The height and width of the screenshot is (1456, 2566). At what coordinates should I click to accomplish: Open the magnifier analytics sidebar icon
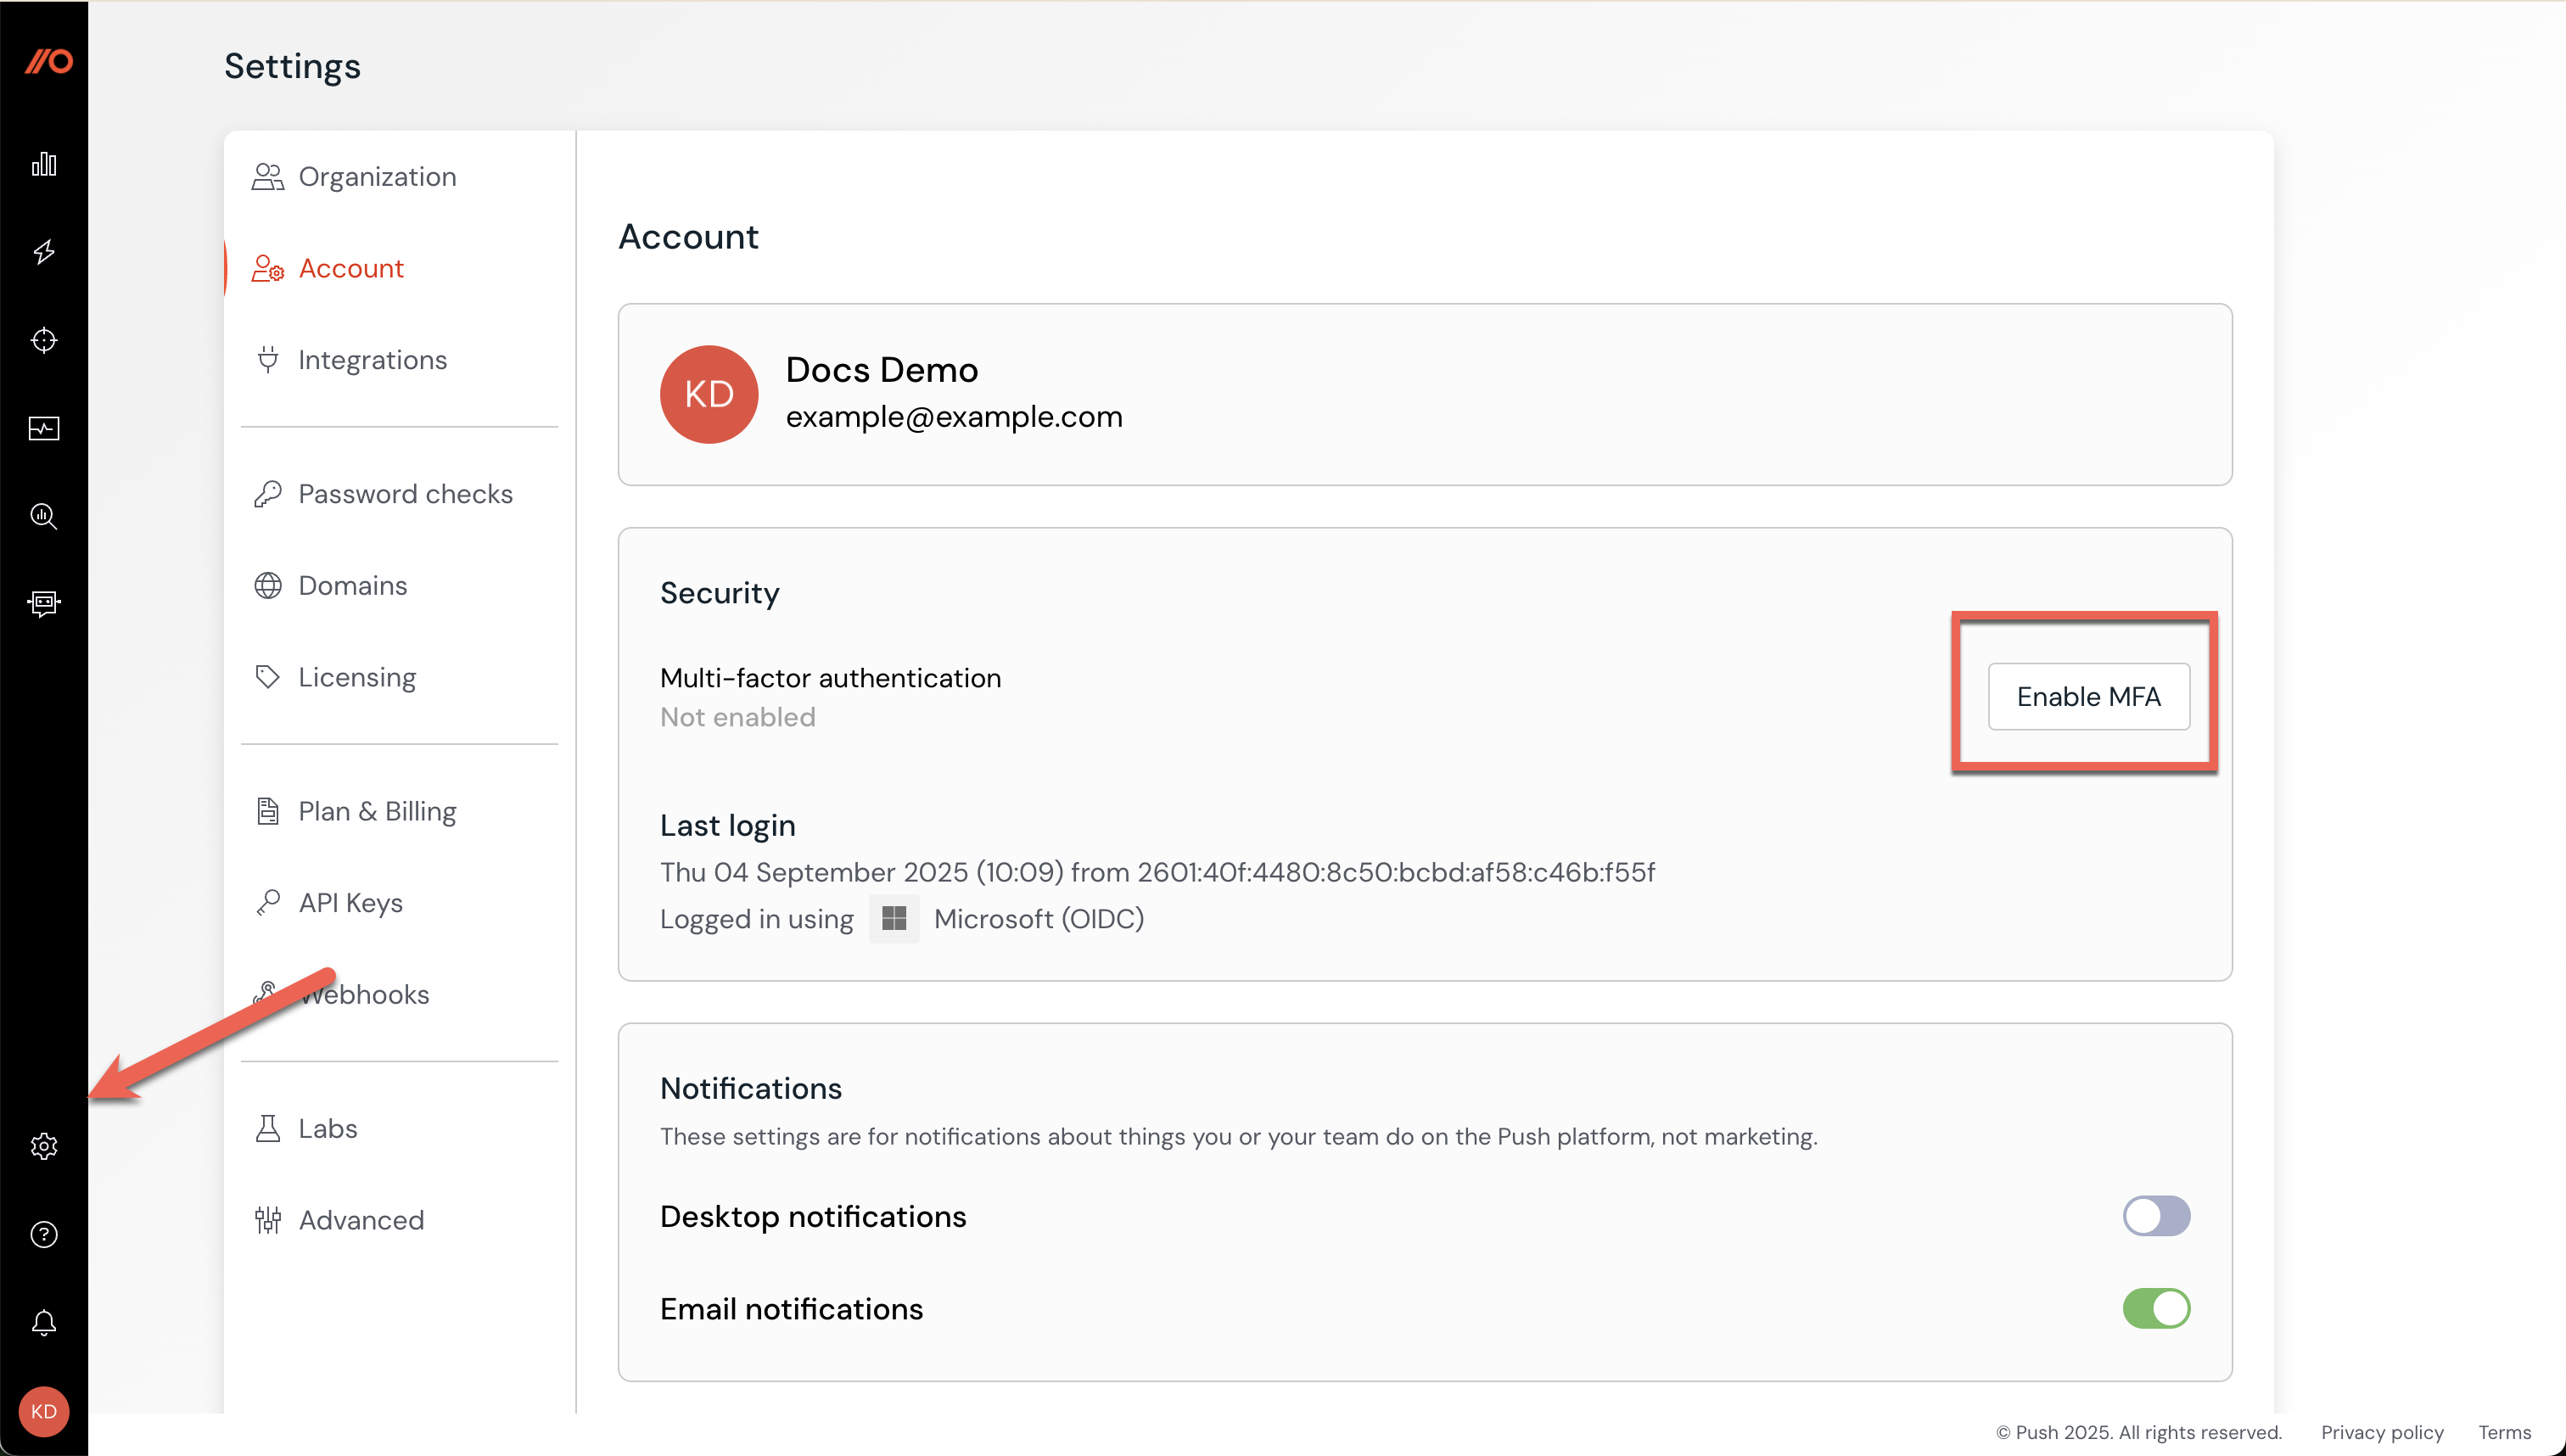tap(44, 516)
